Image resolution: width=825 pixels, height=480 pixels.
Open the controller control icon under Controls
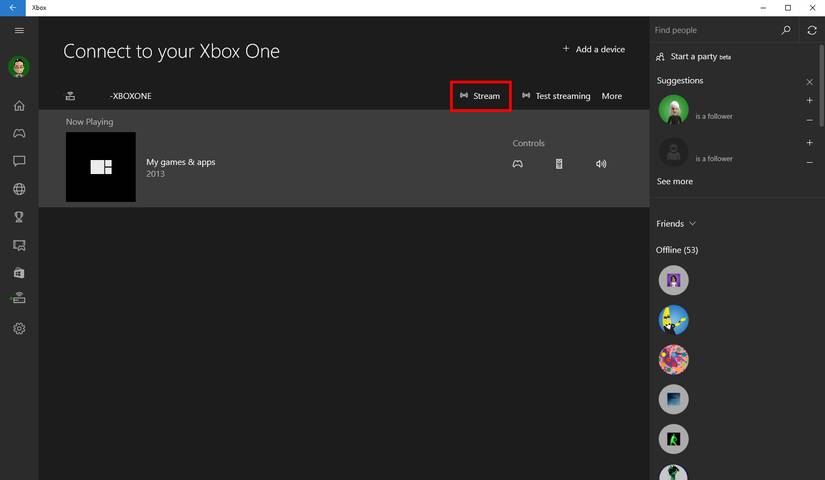pos(518,164)
